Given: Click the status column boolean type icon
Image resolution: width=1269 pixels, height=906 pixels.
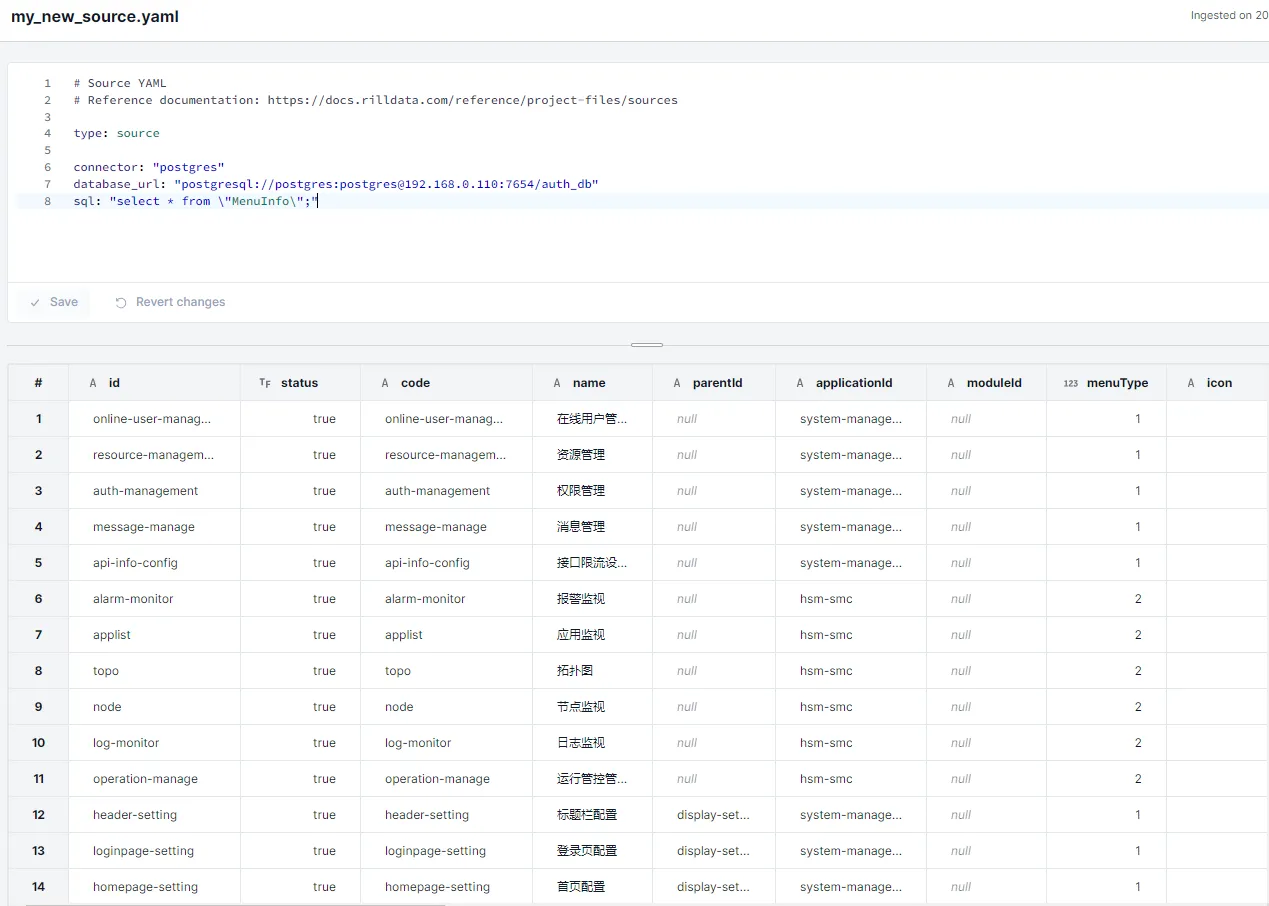Looking at the screenshot, I should (265, 383).
